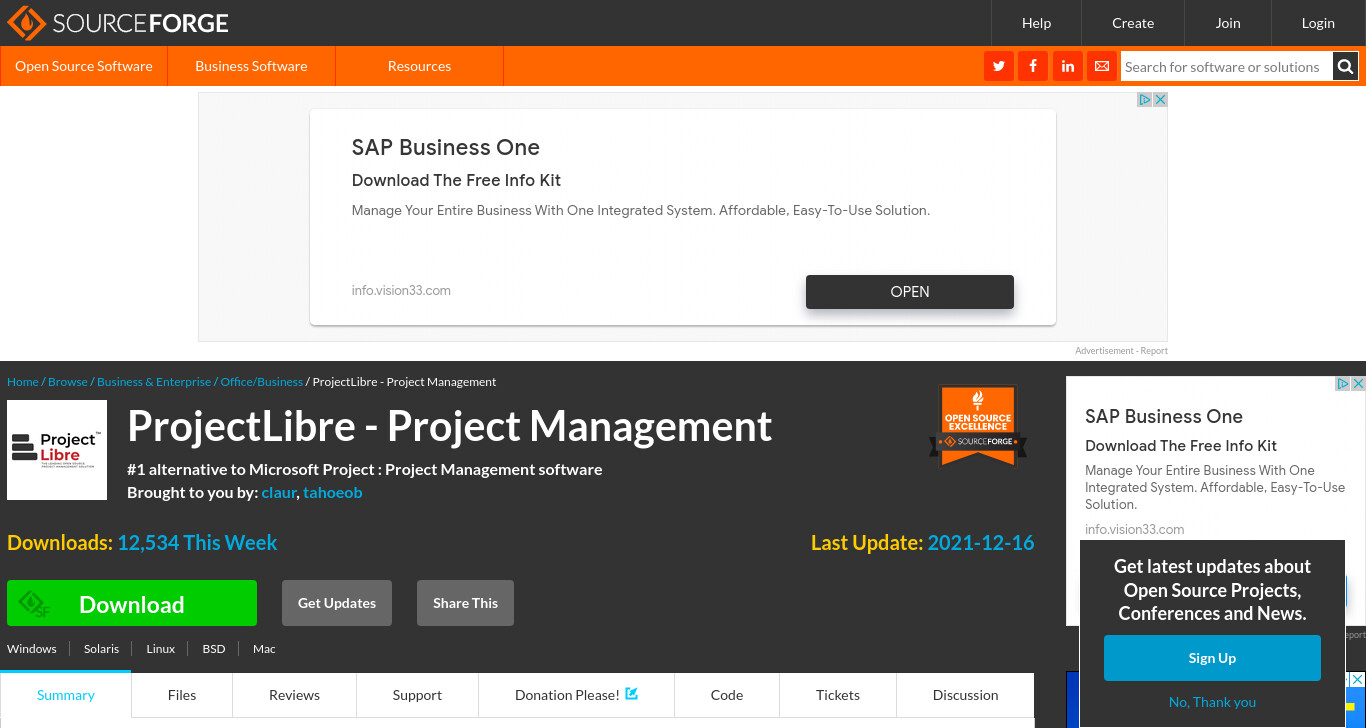Click the Advertisement - Report link
This screenshot has height=728, width=1366.
pyautogui.click(x=1121, y=351)
